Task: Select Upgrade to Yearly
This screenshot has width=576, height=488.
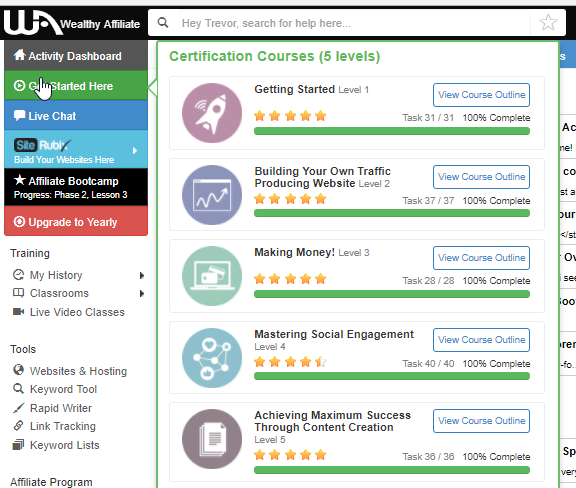Action: click(x=76, y=221)
